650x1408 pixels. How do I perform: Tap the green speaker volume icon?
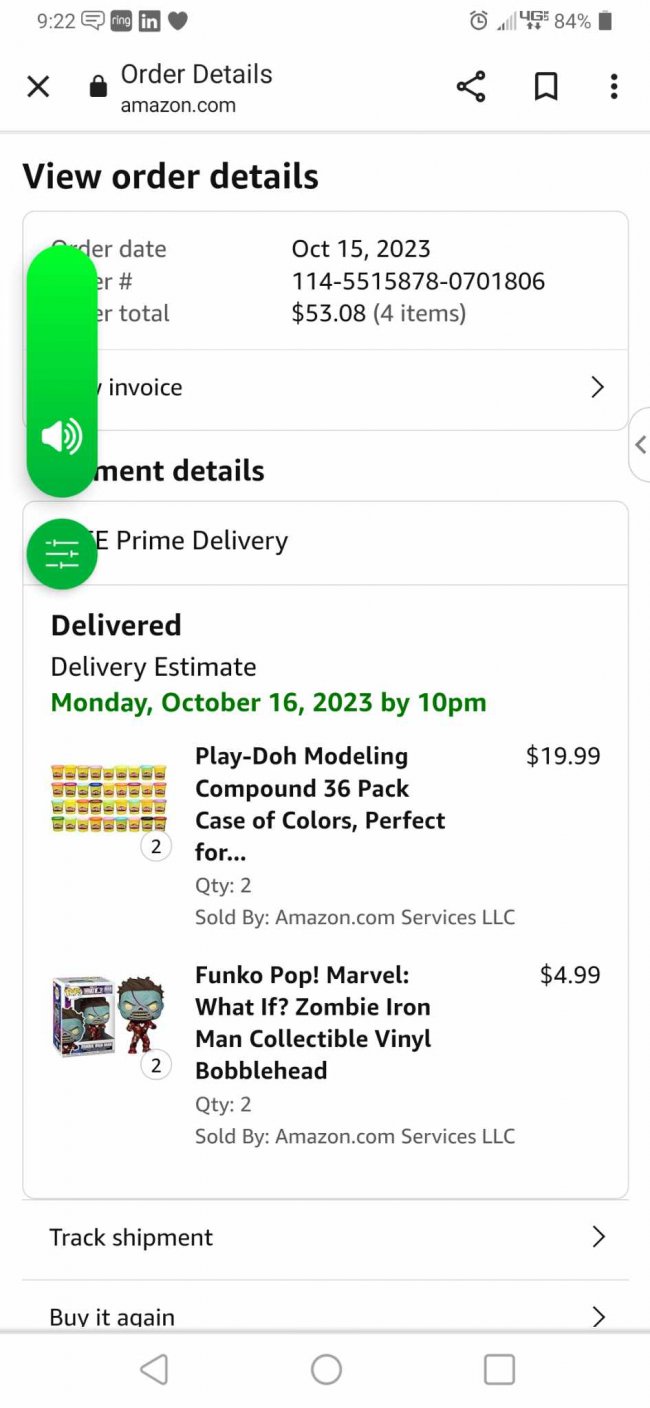click(61, 437)
